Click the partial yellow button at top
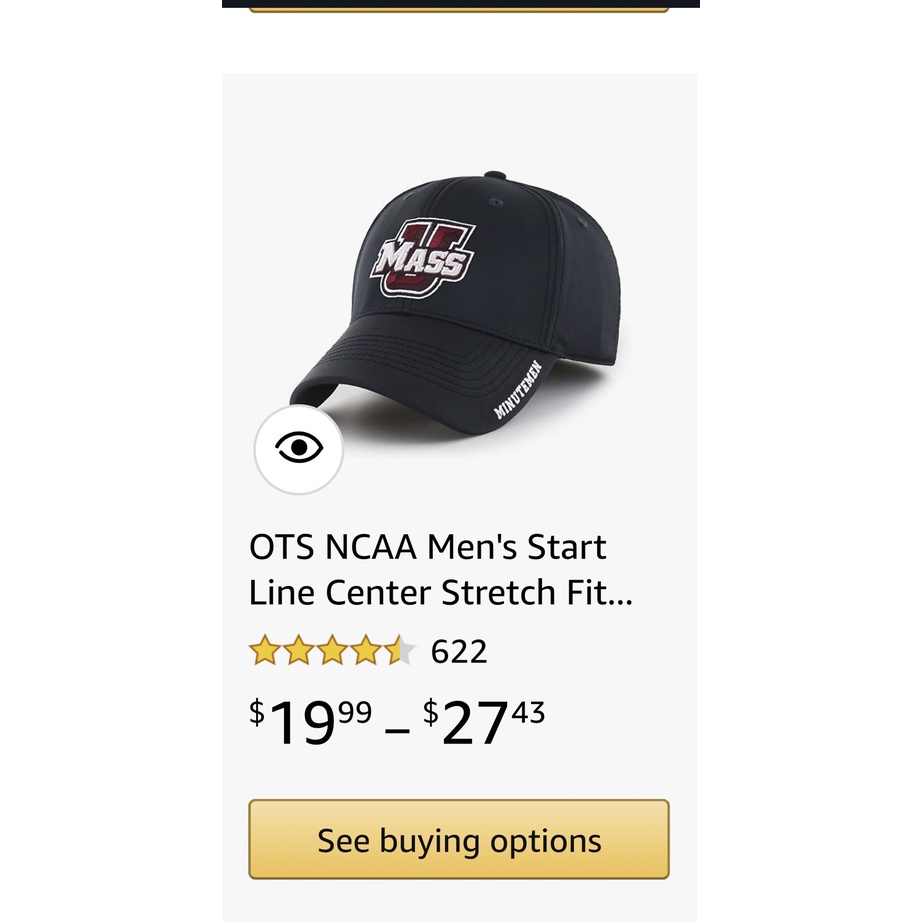 [459, 9]
